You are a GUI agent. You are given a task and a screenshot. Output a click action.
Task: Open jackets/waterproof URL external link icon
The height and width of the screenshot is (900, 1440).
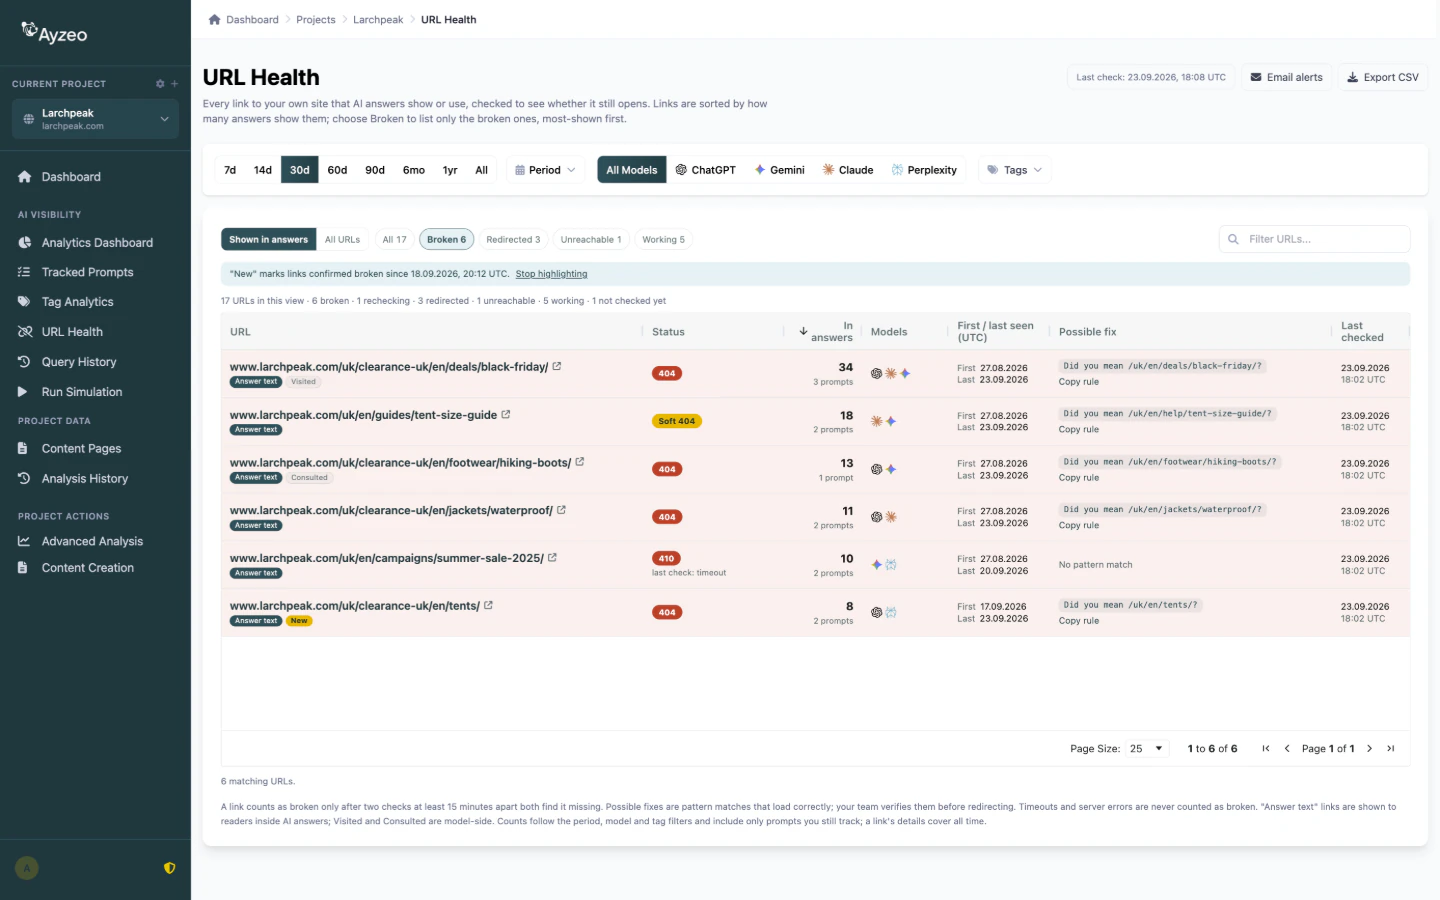click(x=561, y=510)
